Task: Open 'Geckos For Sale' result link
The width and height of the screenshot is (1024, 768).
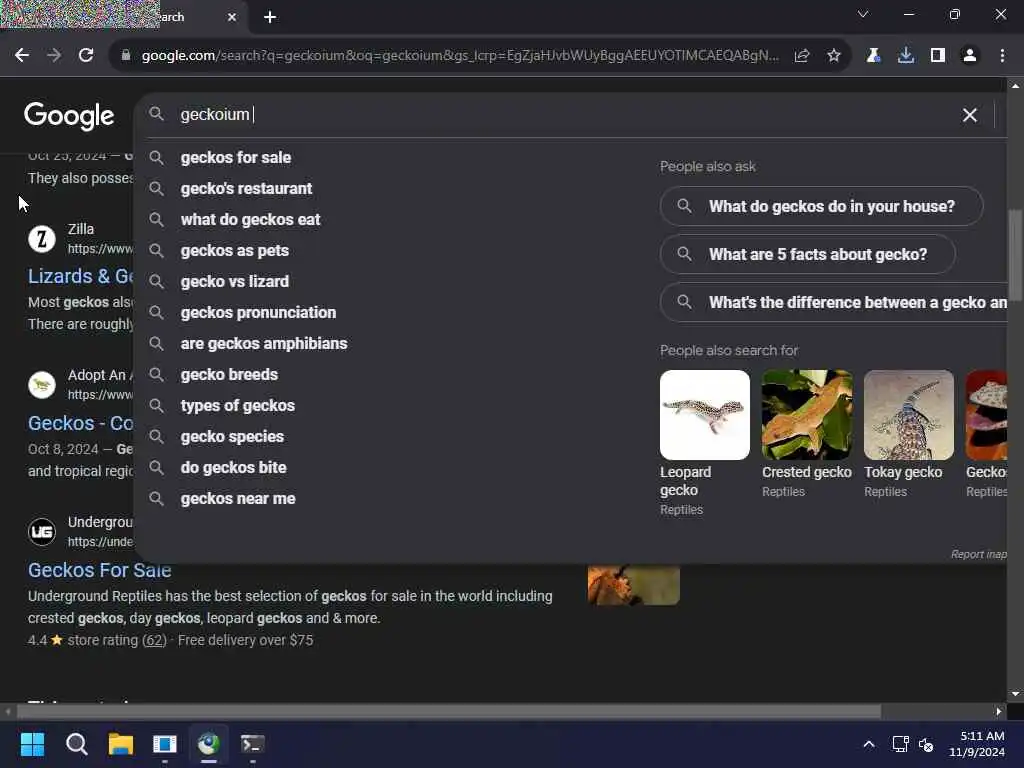Action: pyautogui.click(x=99, y=571)
